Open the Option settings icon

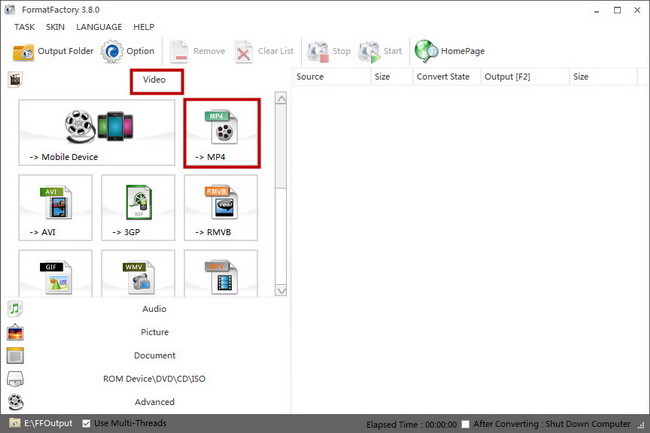(112, 51)
